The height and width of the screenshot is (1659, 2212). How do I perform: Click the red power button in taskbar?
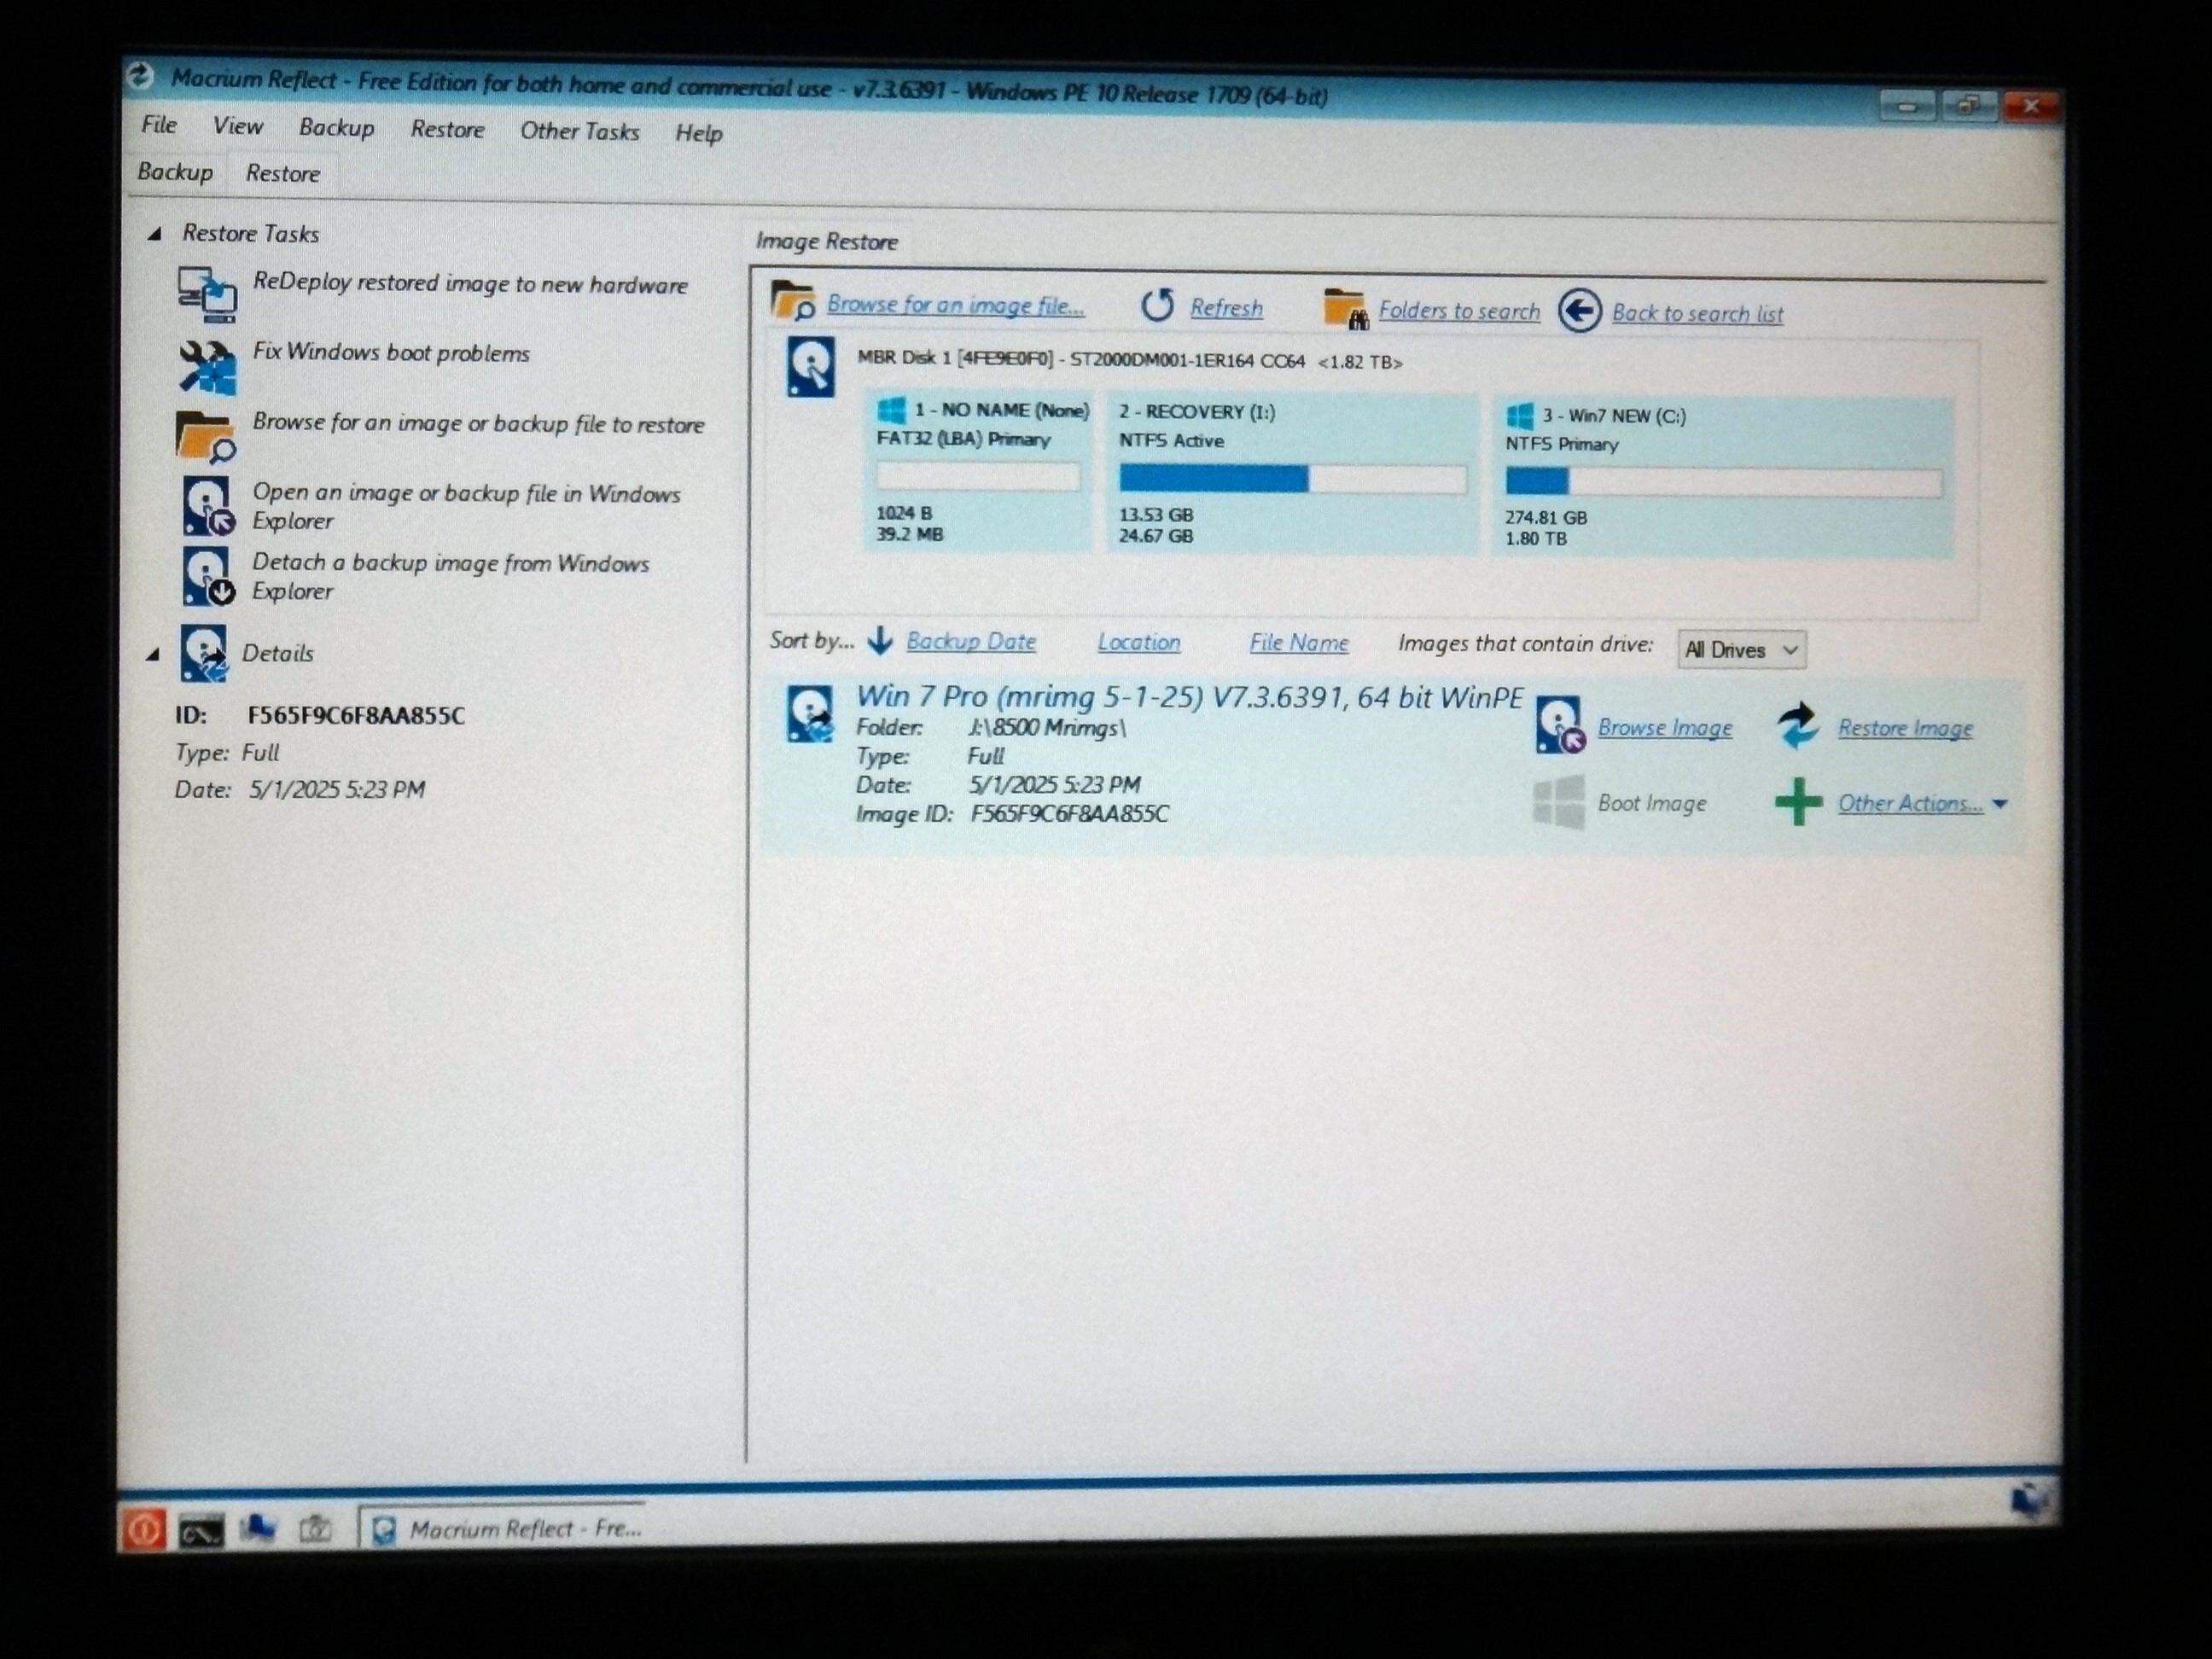tap(143, 1529)
